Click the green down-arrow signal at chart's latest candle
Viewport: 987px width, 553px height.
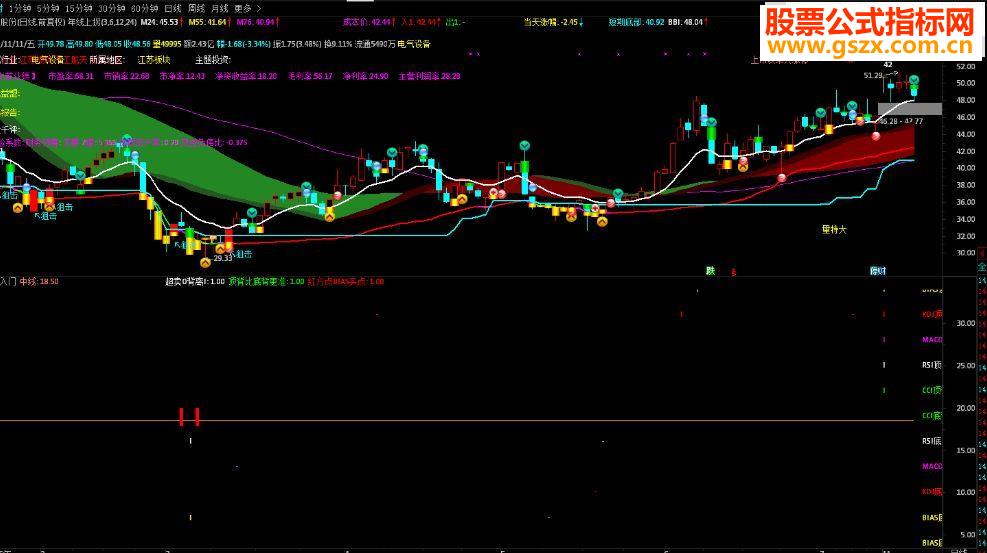(x=914, y=80)
